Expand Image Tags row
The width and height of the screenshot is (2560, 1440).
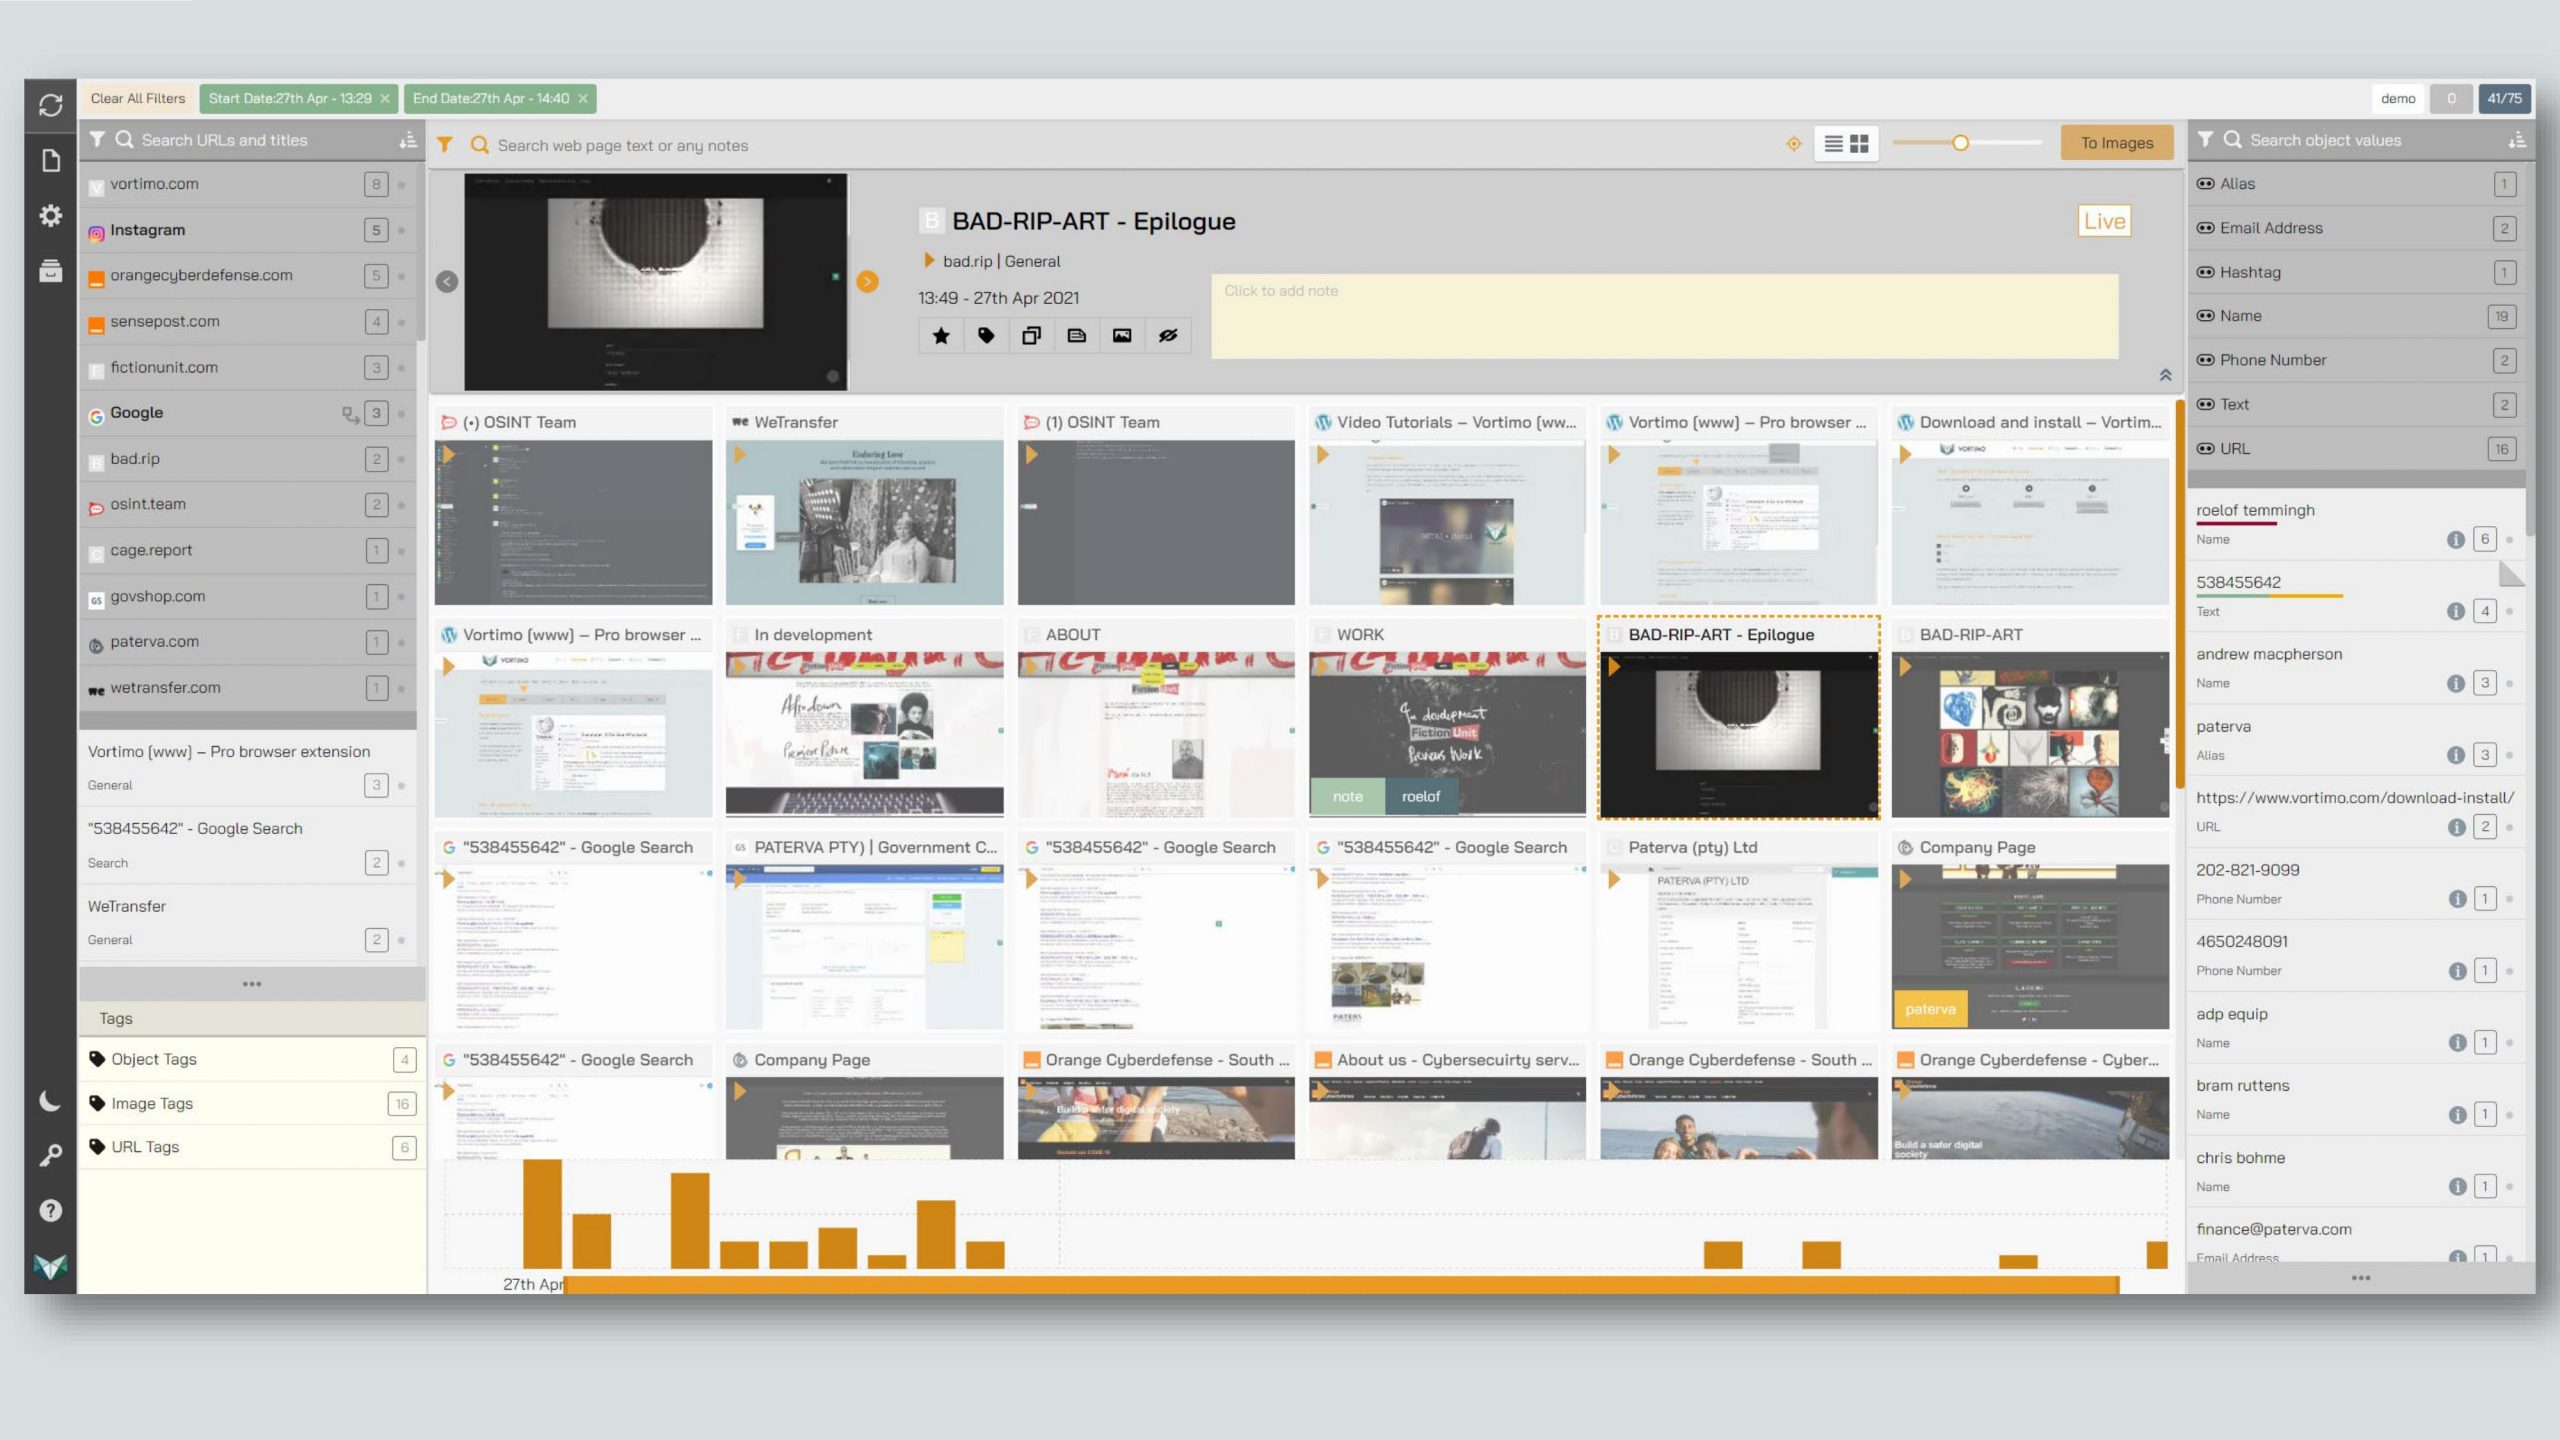coord(252,1103)
